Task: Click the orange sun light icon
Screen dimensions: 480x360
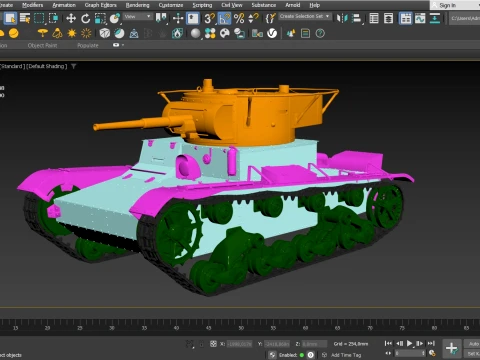Action: click(72, 33)
